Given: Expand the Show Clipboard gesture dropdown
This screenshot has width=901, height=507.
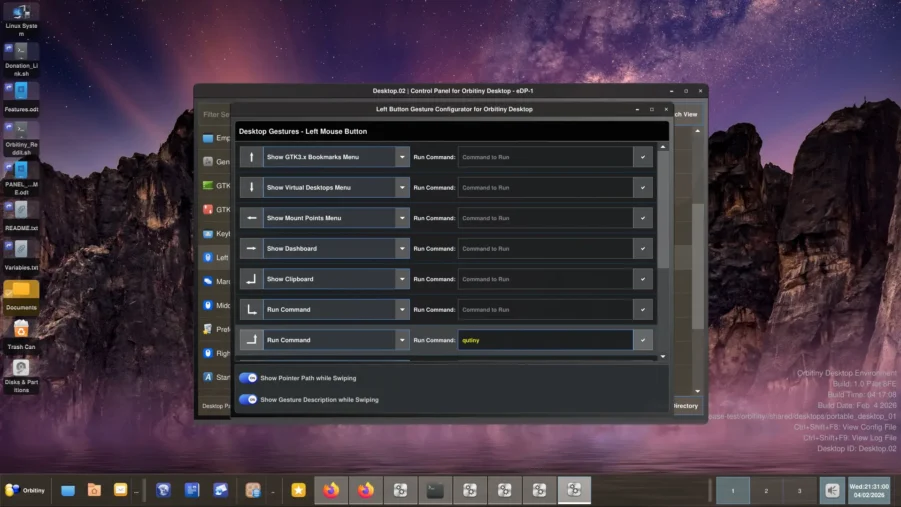Looking at the screenshot, I should tap(402, 279).
